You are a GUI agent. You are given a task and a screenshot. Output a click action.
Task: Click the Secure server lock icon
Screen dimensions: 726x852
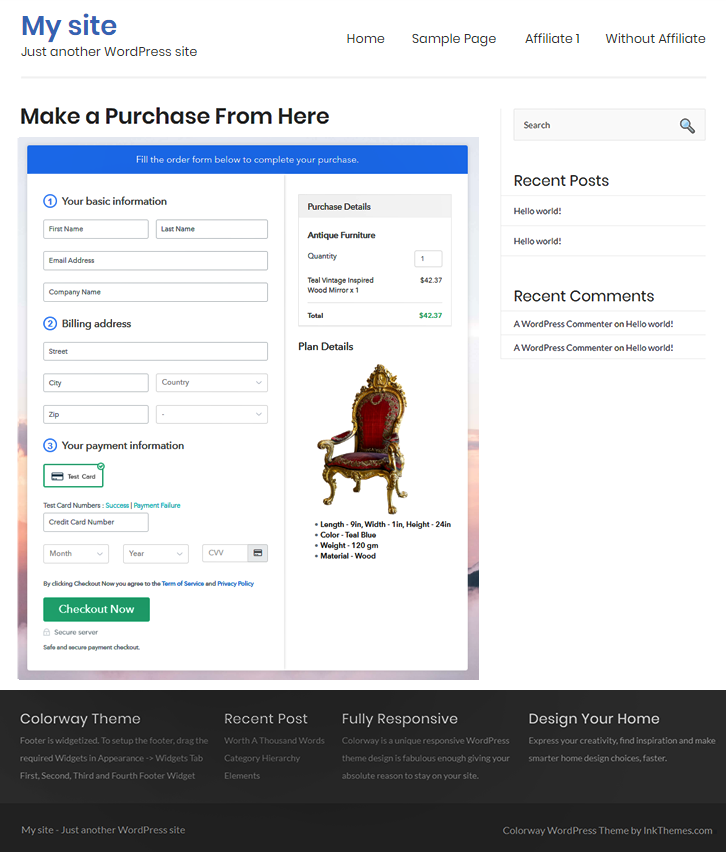(47, 632)
